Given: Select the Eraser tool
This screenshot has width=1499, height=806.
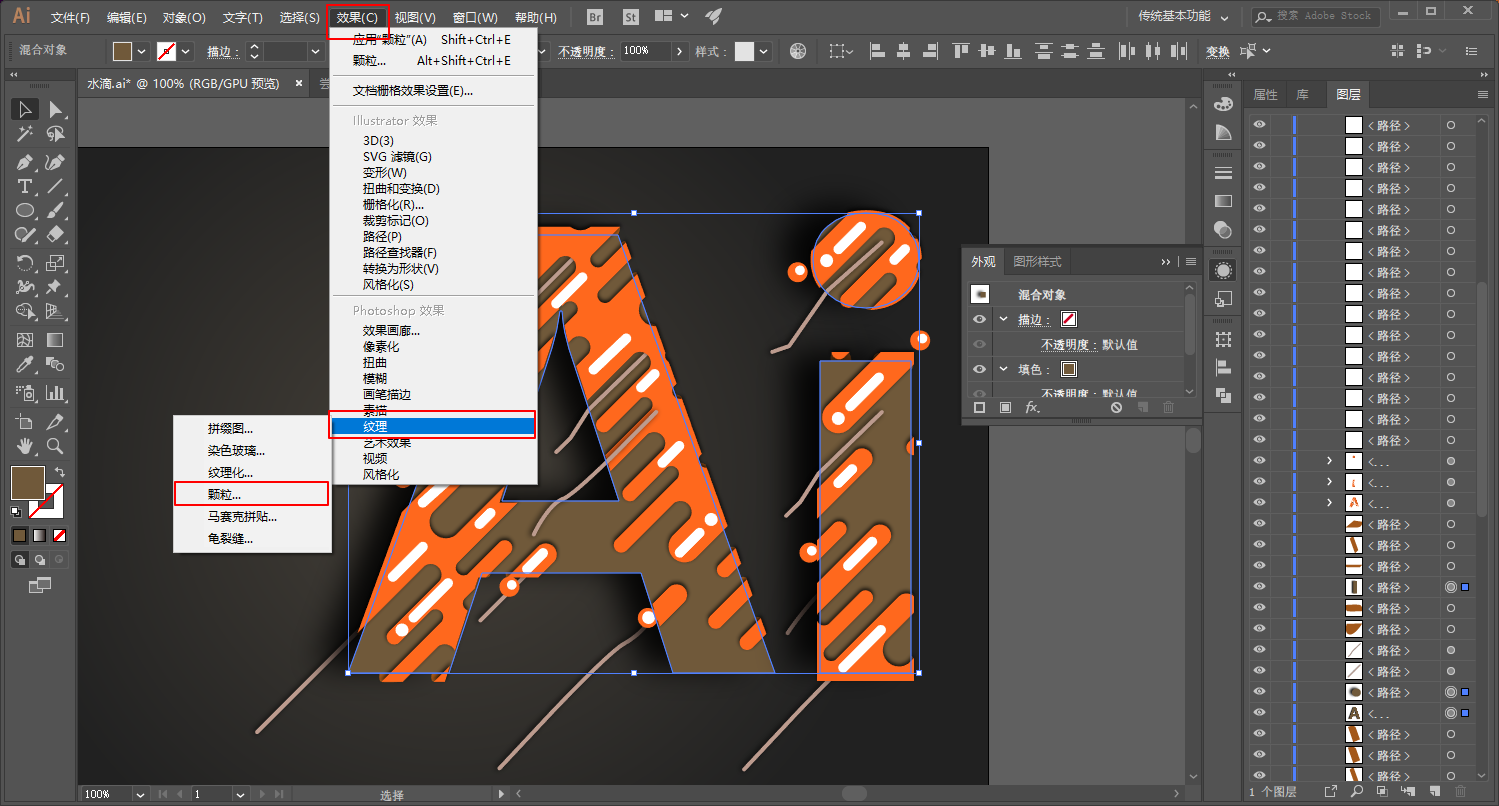Looking at the screenshot, I should point(56,235).
